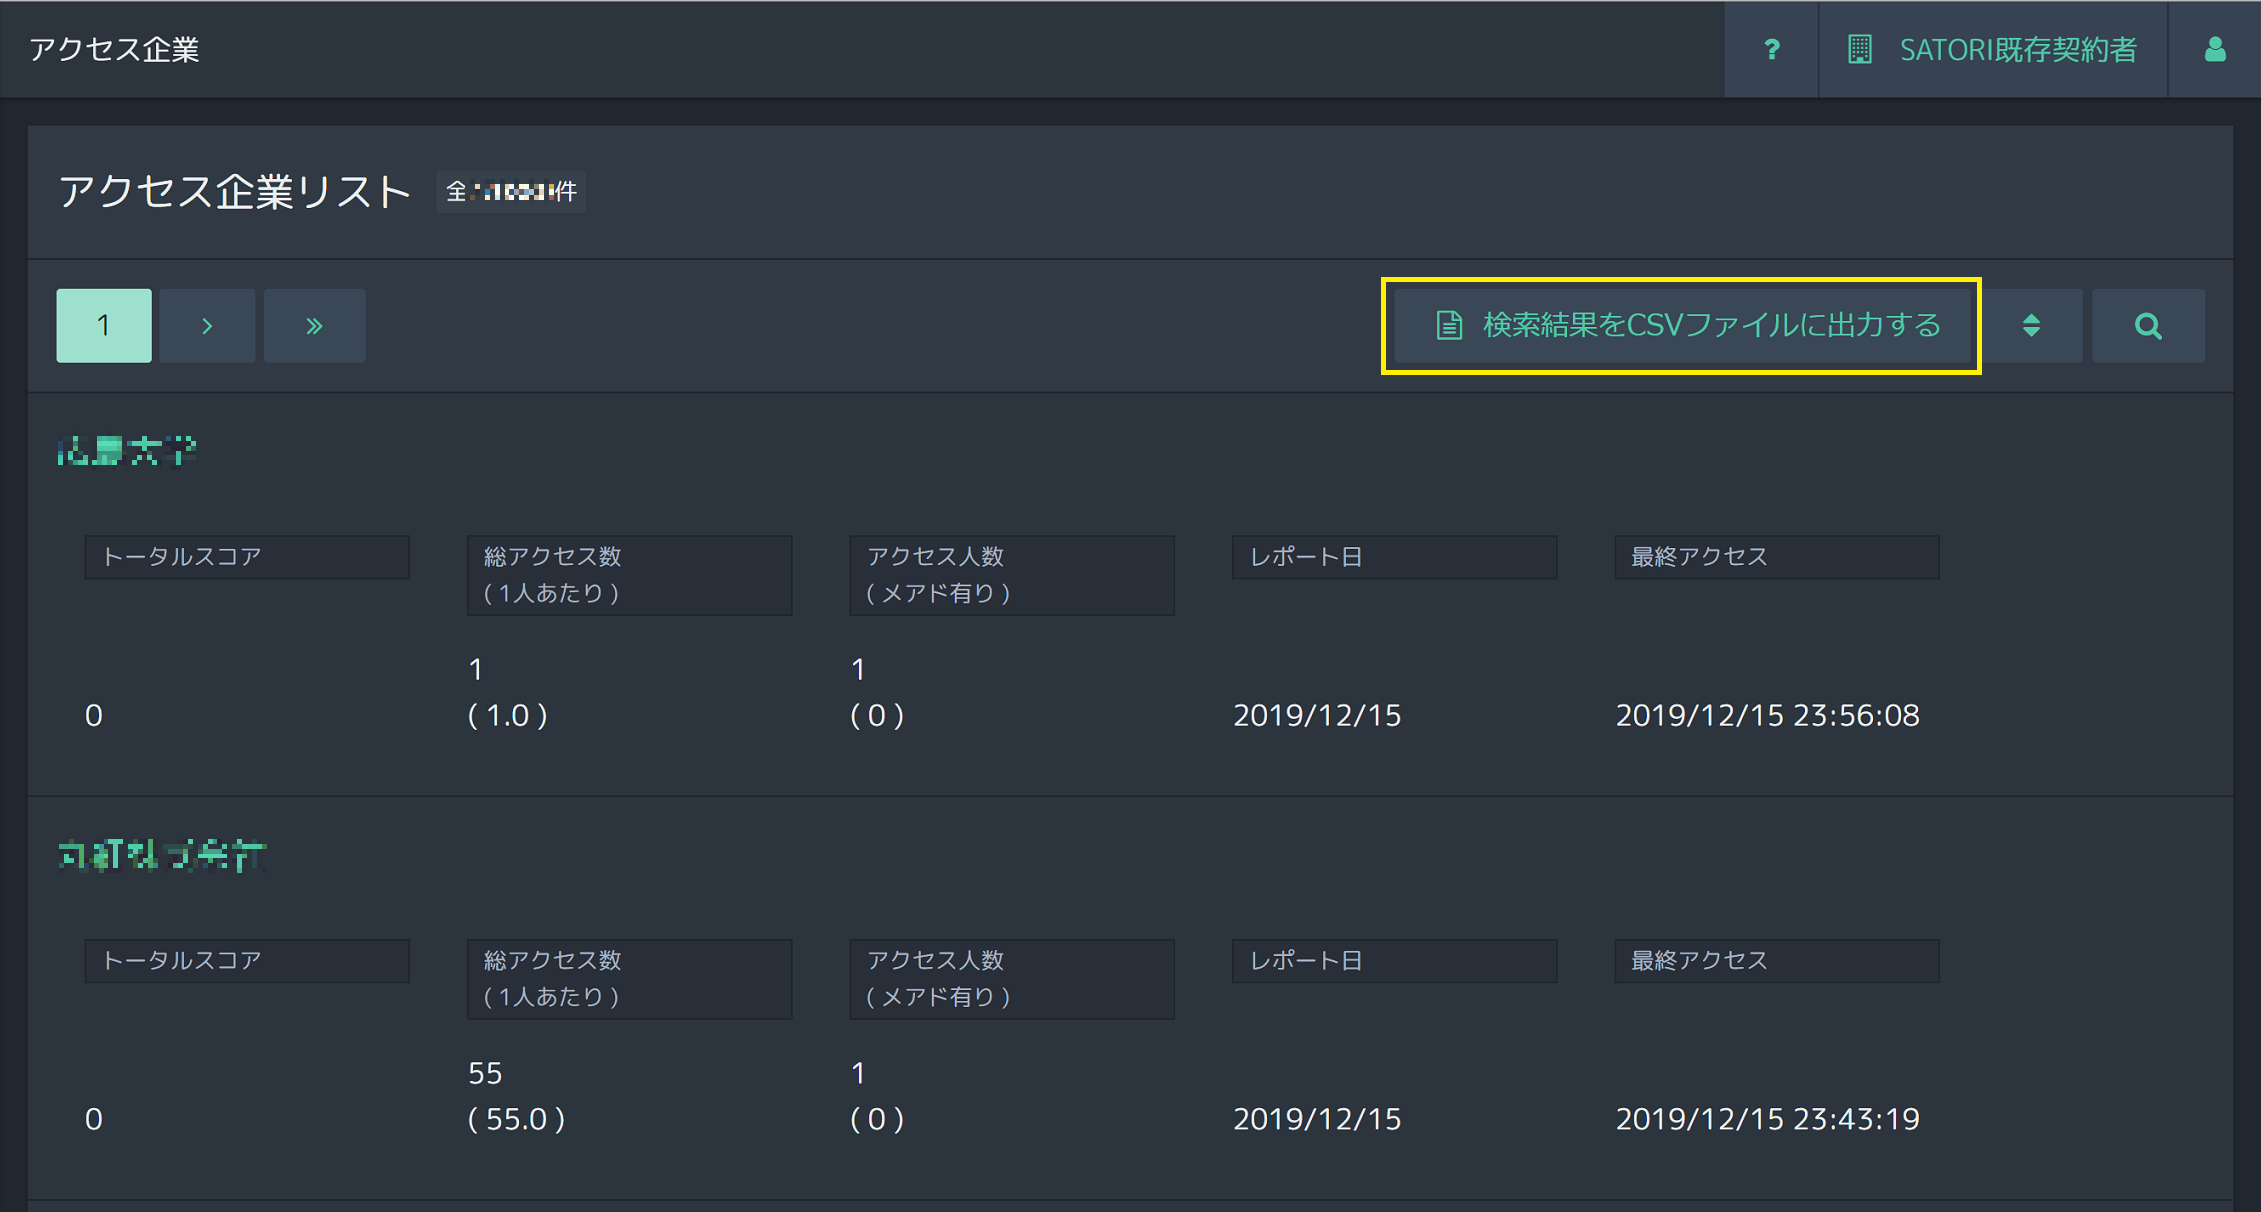Screen dimensions: 2261x1212
Task: Open the second company name link
Action: (x=162, y=856)
